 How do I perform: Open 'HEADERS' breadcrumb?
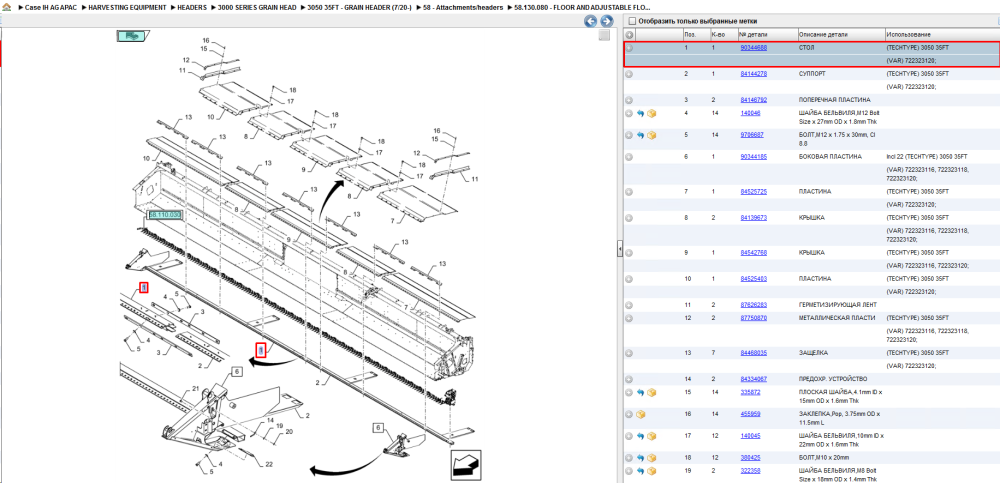click(x=192, y=7)
